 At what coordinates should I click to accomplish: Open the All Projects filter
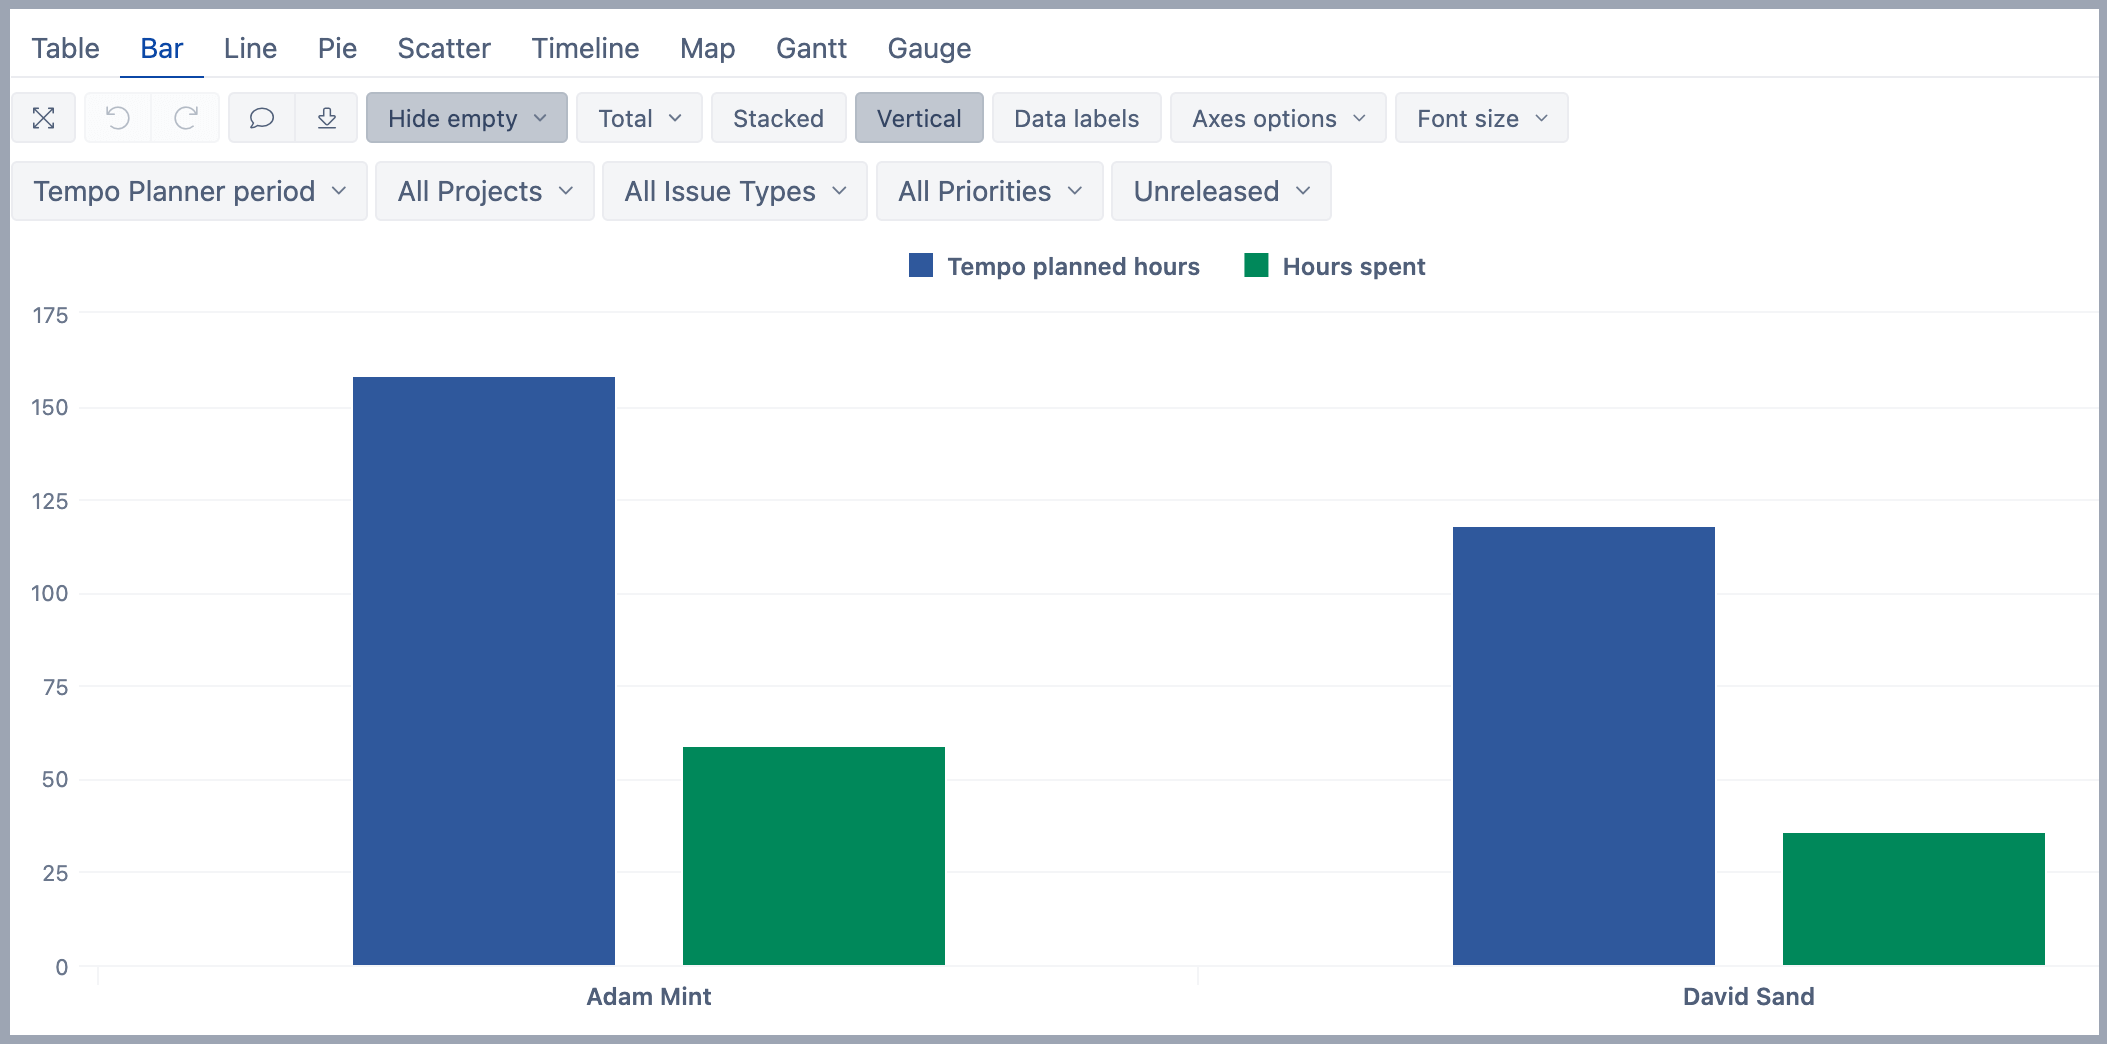[484, 191]
